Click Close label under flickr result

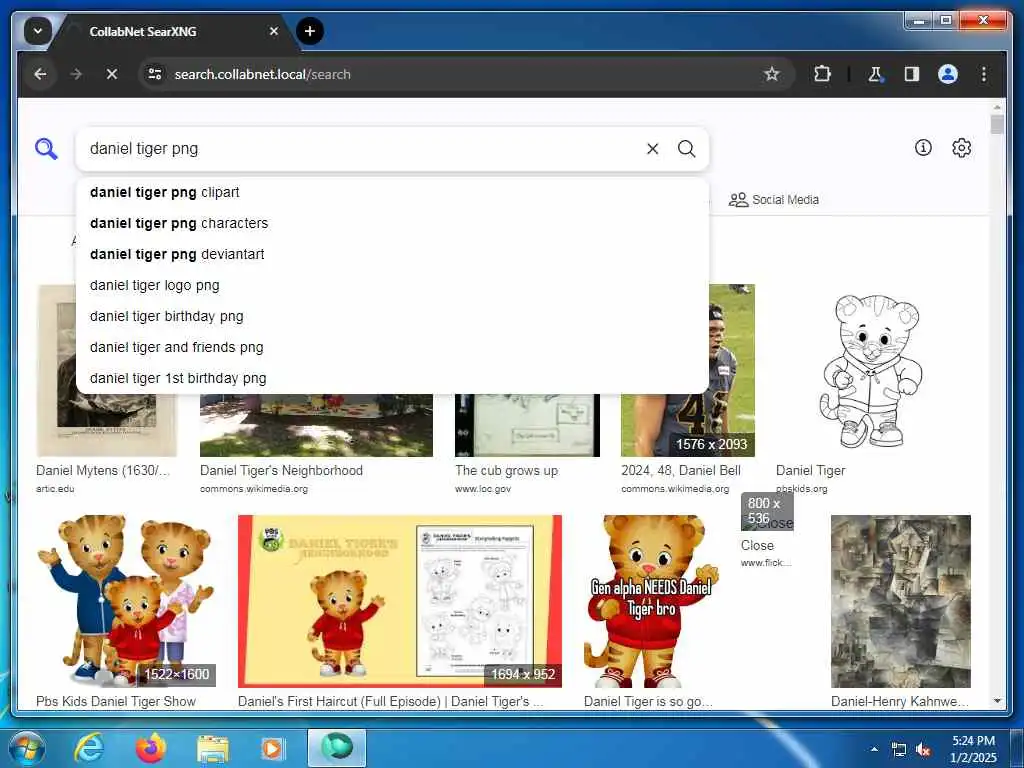[x=757, y=545]
